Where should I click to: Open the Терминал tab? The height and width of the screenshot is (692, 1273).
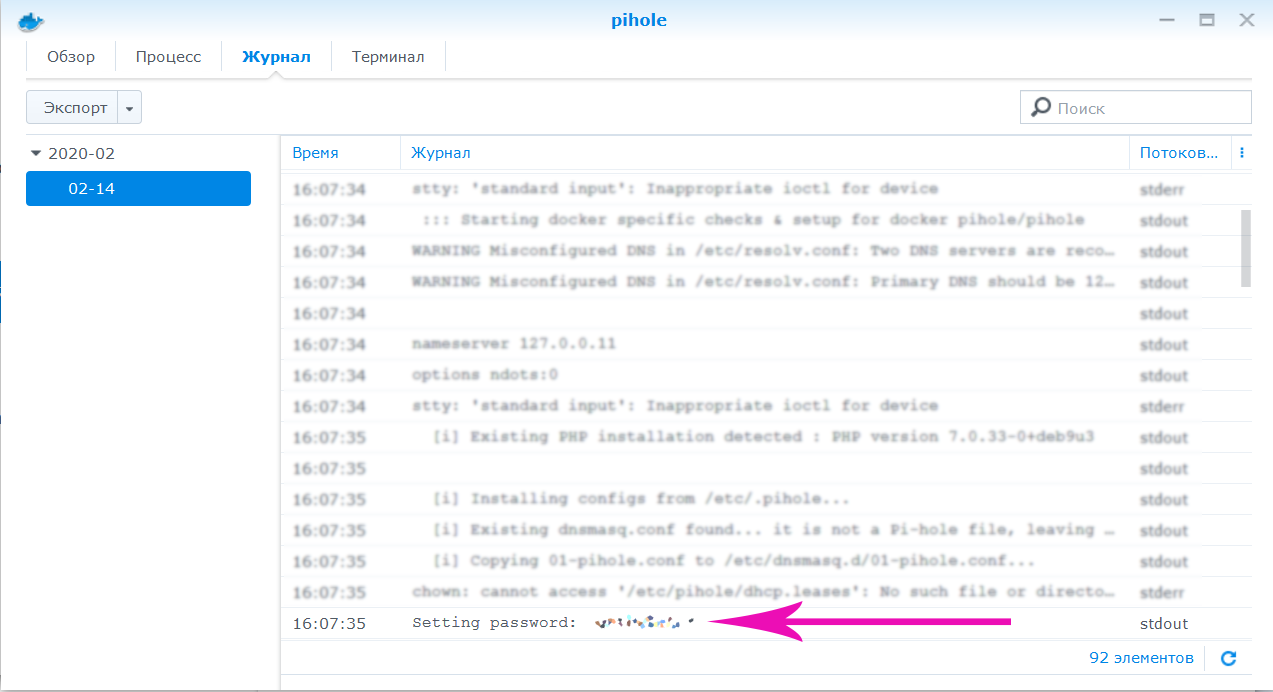pos(388,57)
